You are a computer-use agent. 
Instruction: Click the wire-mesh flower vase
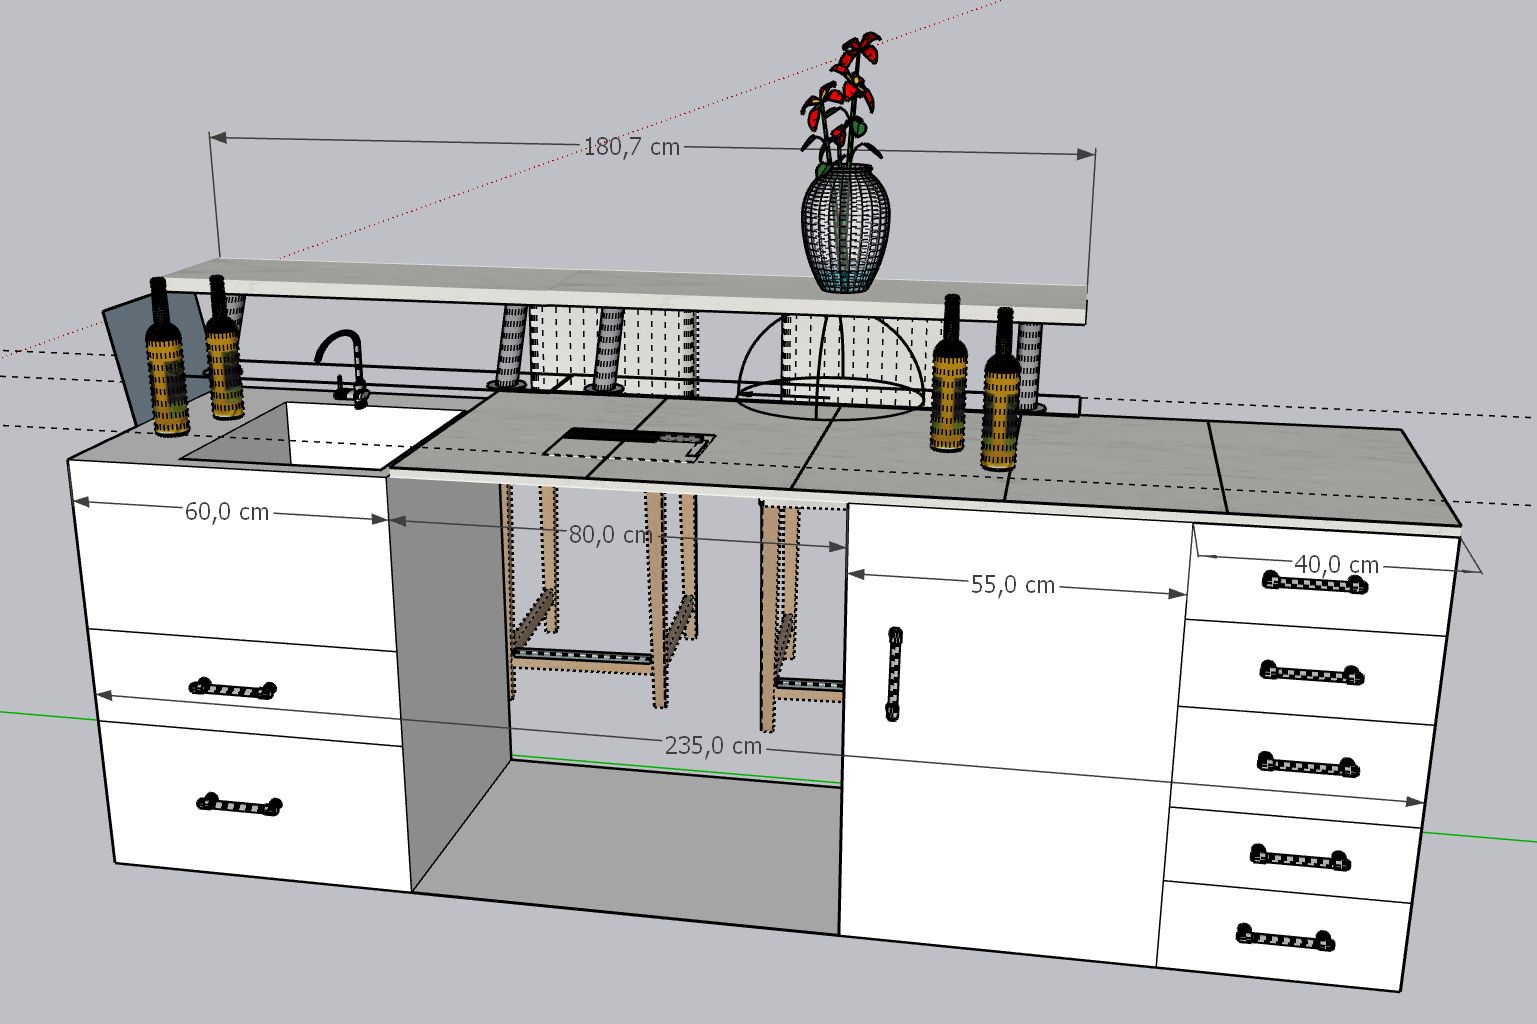[845, 229]
